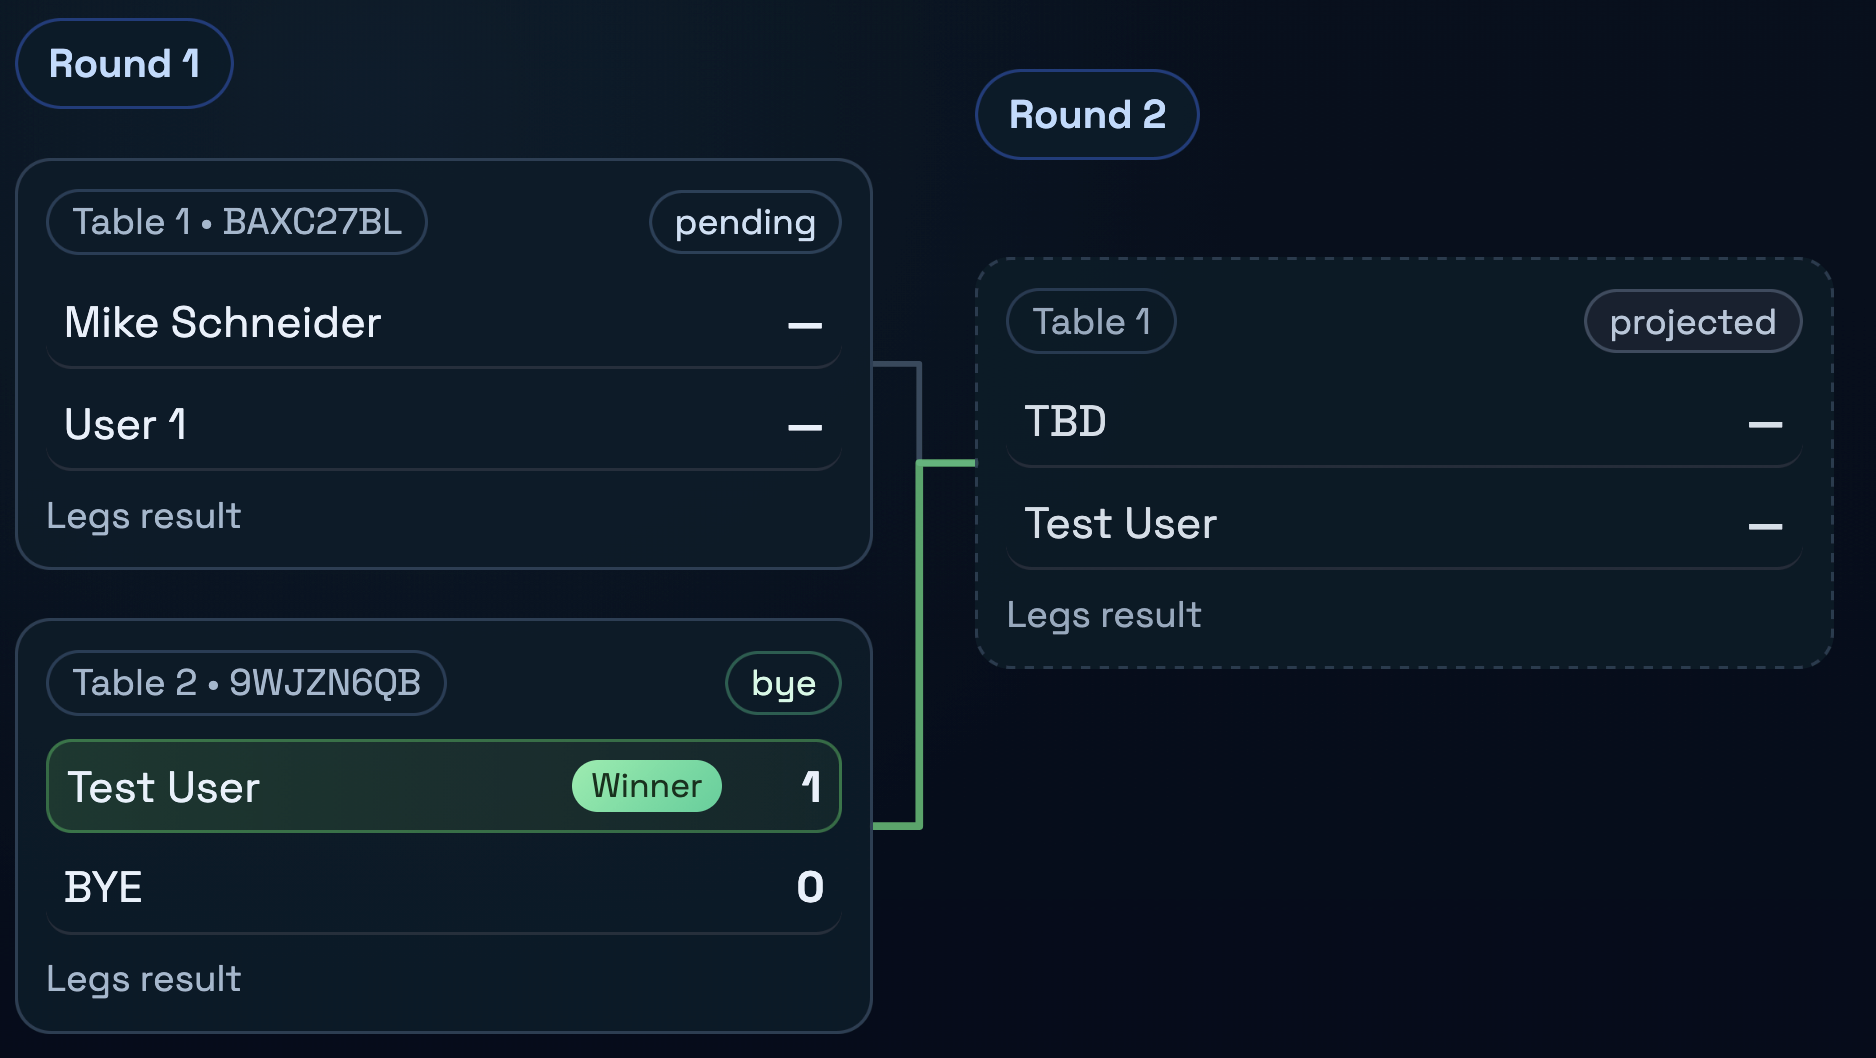
Task: Click the score 0 next to BYE
Action: click(812, 886)
